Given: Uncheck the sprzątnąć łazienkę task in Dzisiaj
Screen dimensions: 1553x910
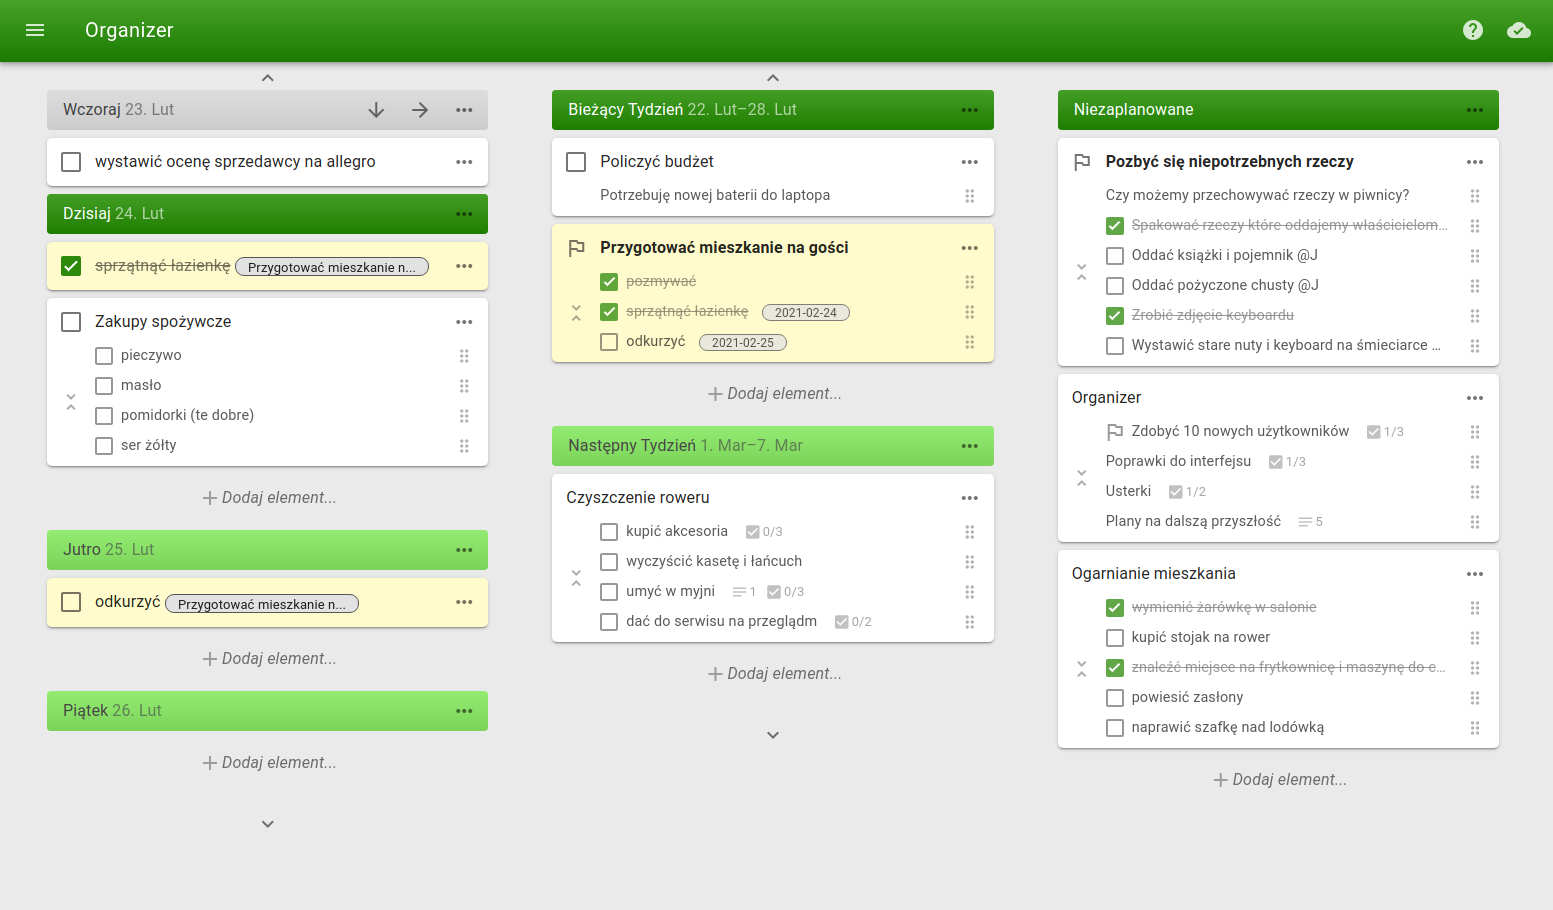Looking at the screenshot, I should [x=71, y=266].
